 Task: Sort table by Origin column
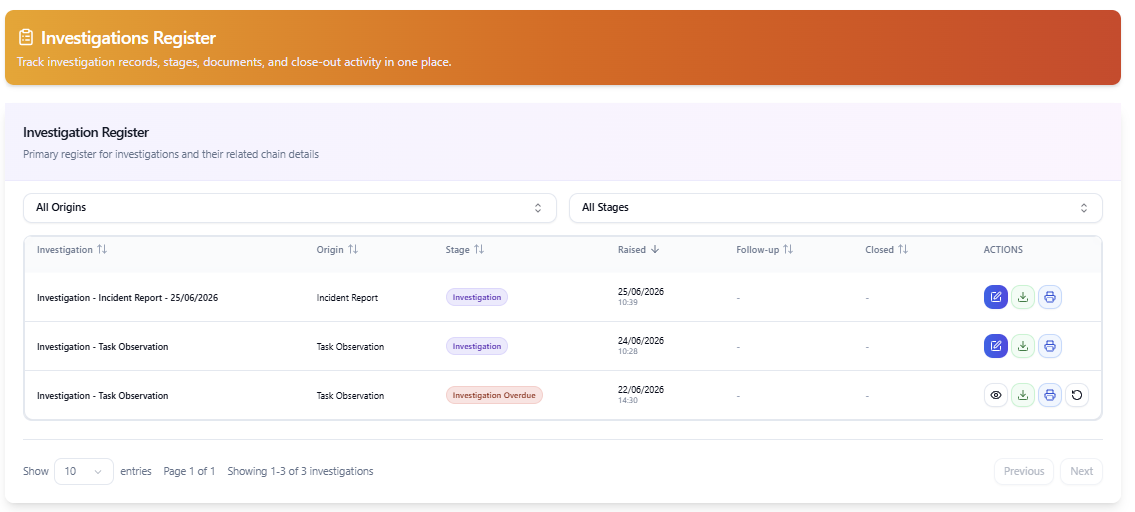coord(337,249)
